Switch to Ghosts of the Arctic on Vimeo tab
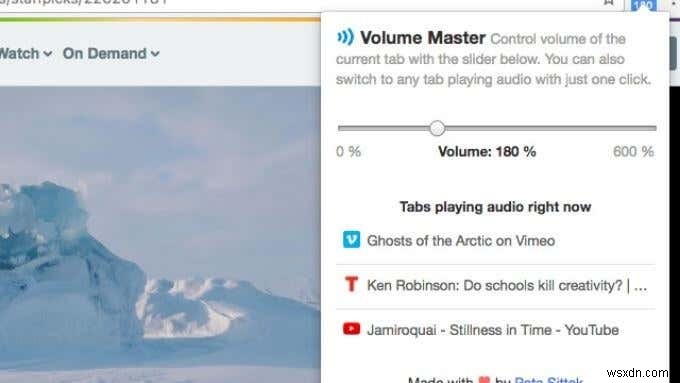The width and height of the screenshot is (680, 383). tap(496, 241)
